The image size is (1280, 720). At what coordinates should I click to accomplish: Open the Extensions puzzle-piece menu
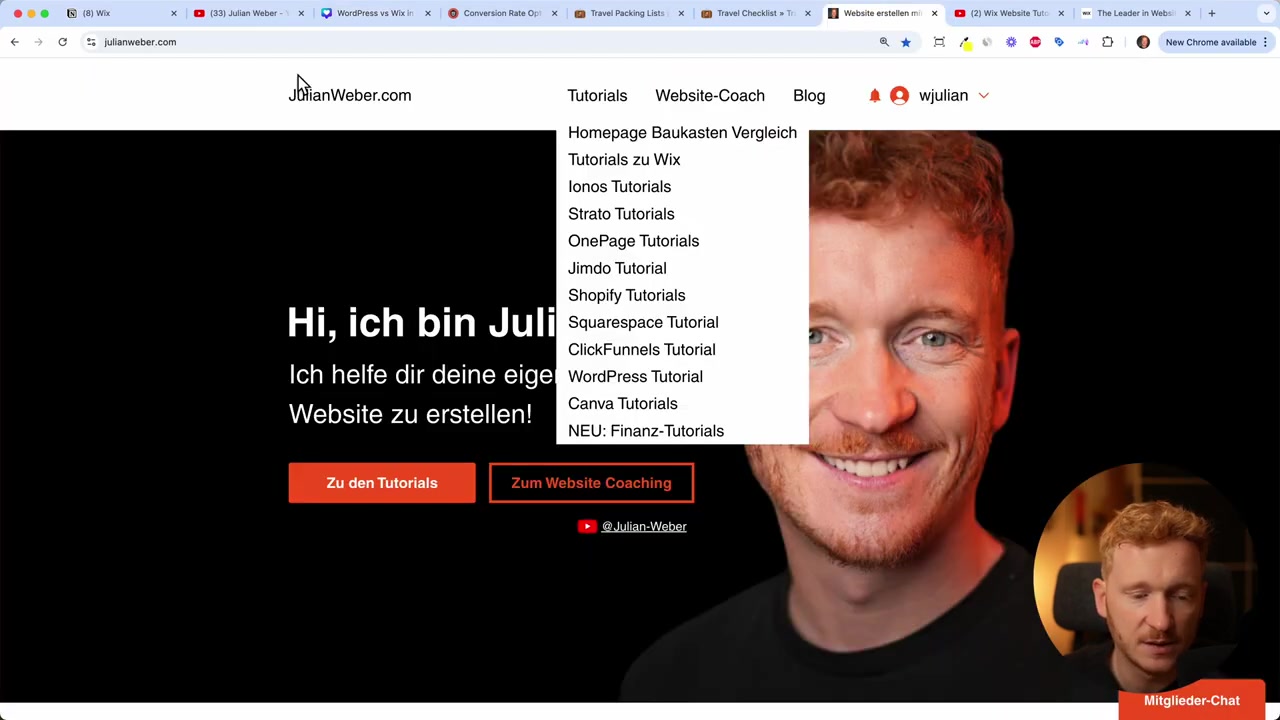coord(1107,42)
